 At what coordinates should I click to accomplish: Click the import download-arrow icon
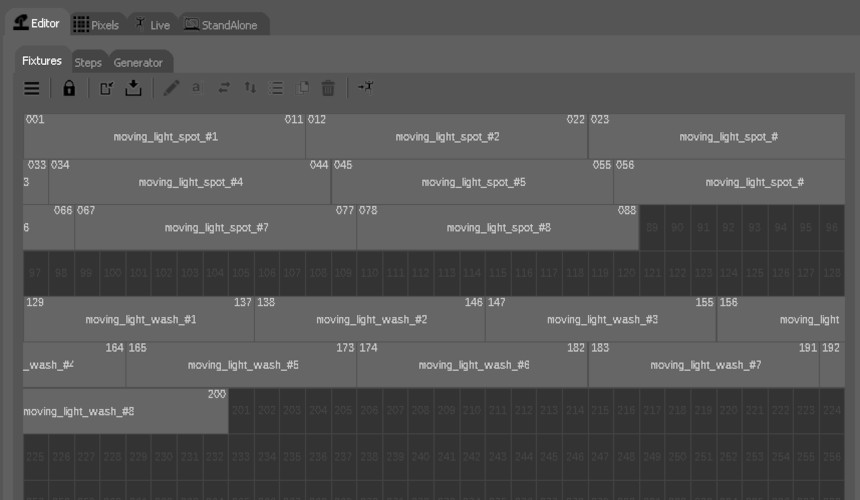[133, 88]
